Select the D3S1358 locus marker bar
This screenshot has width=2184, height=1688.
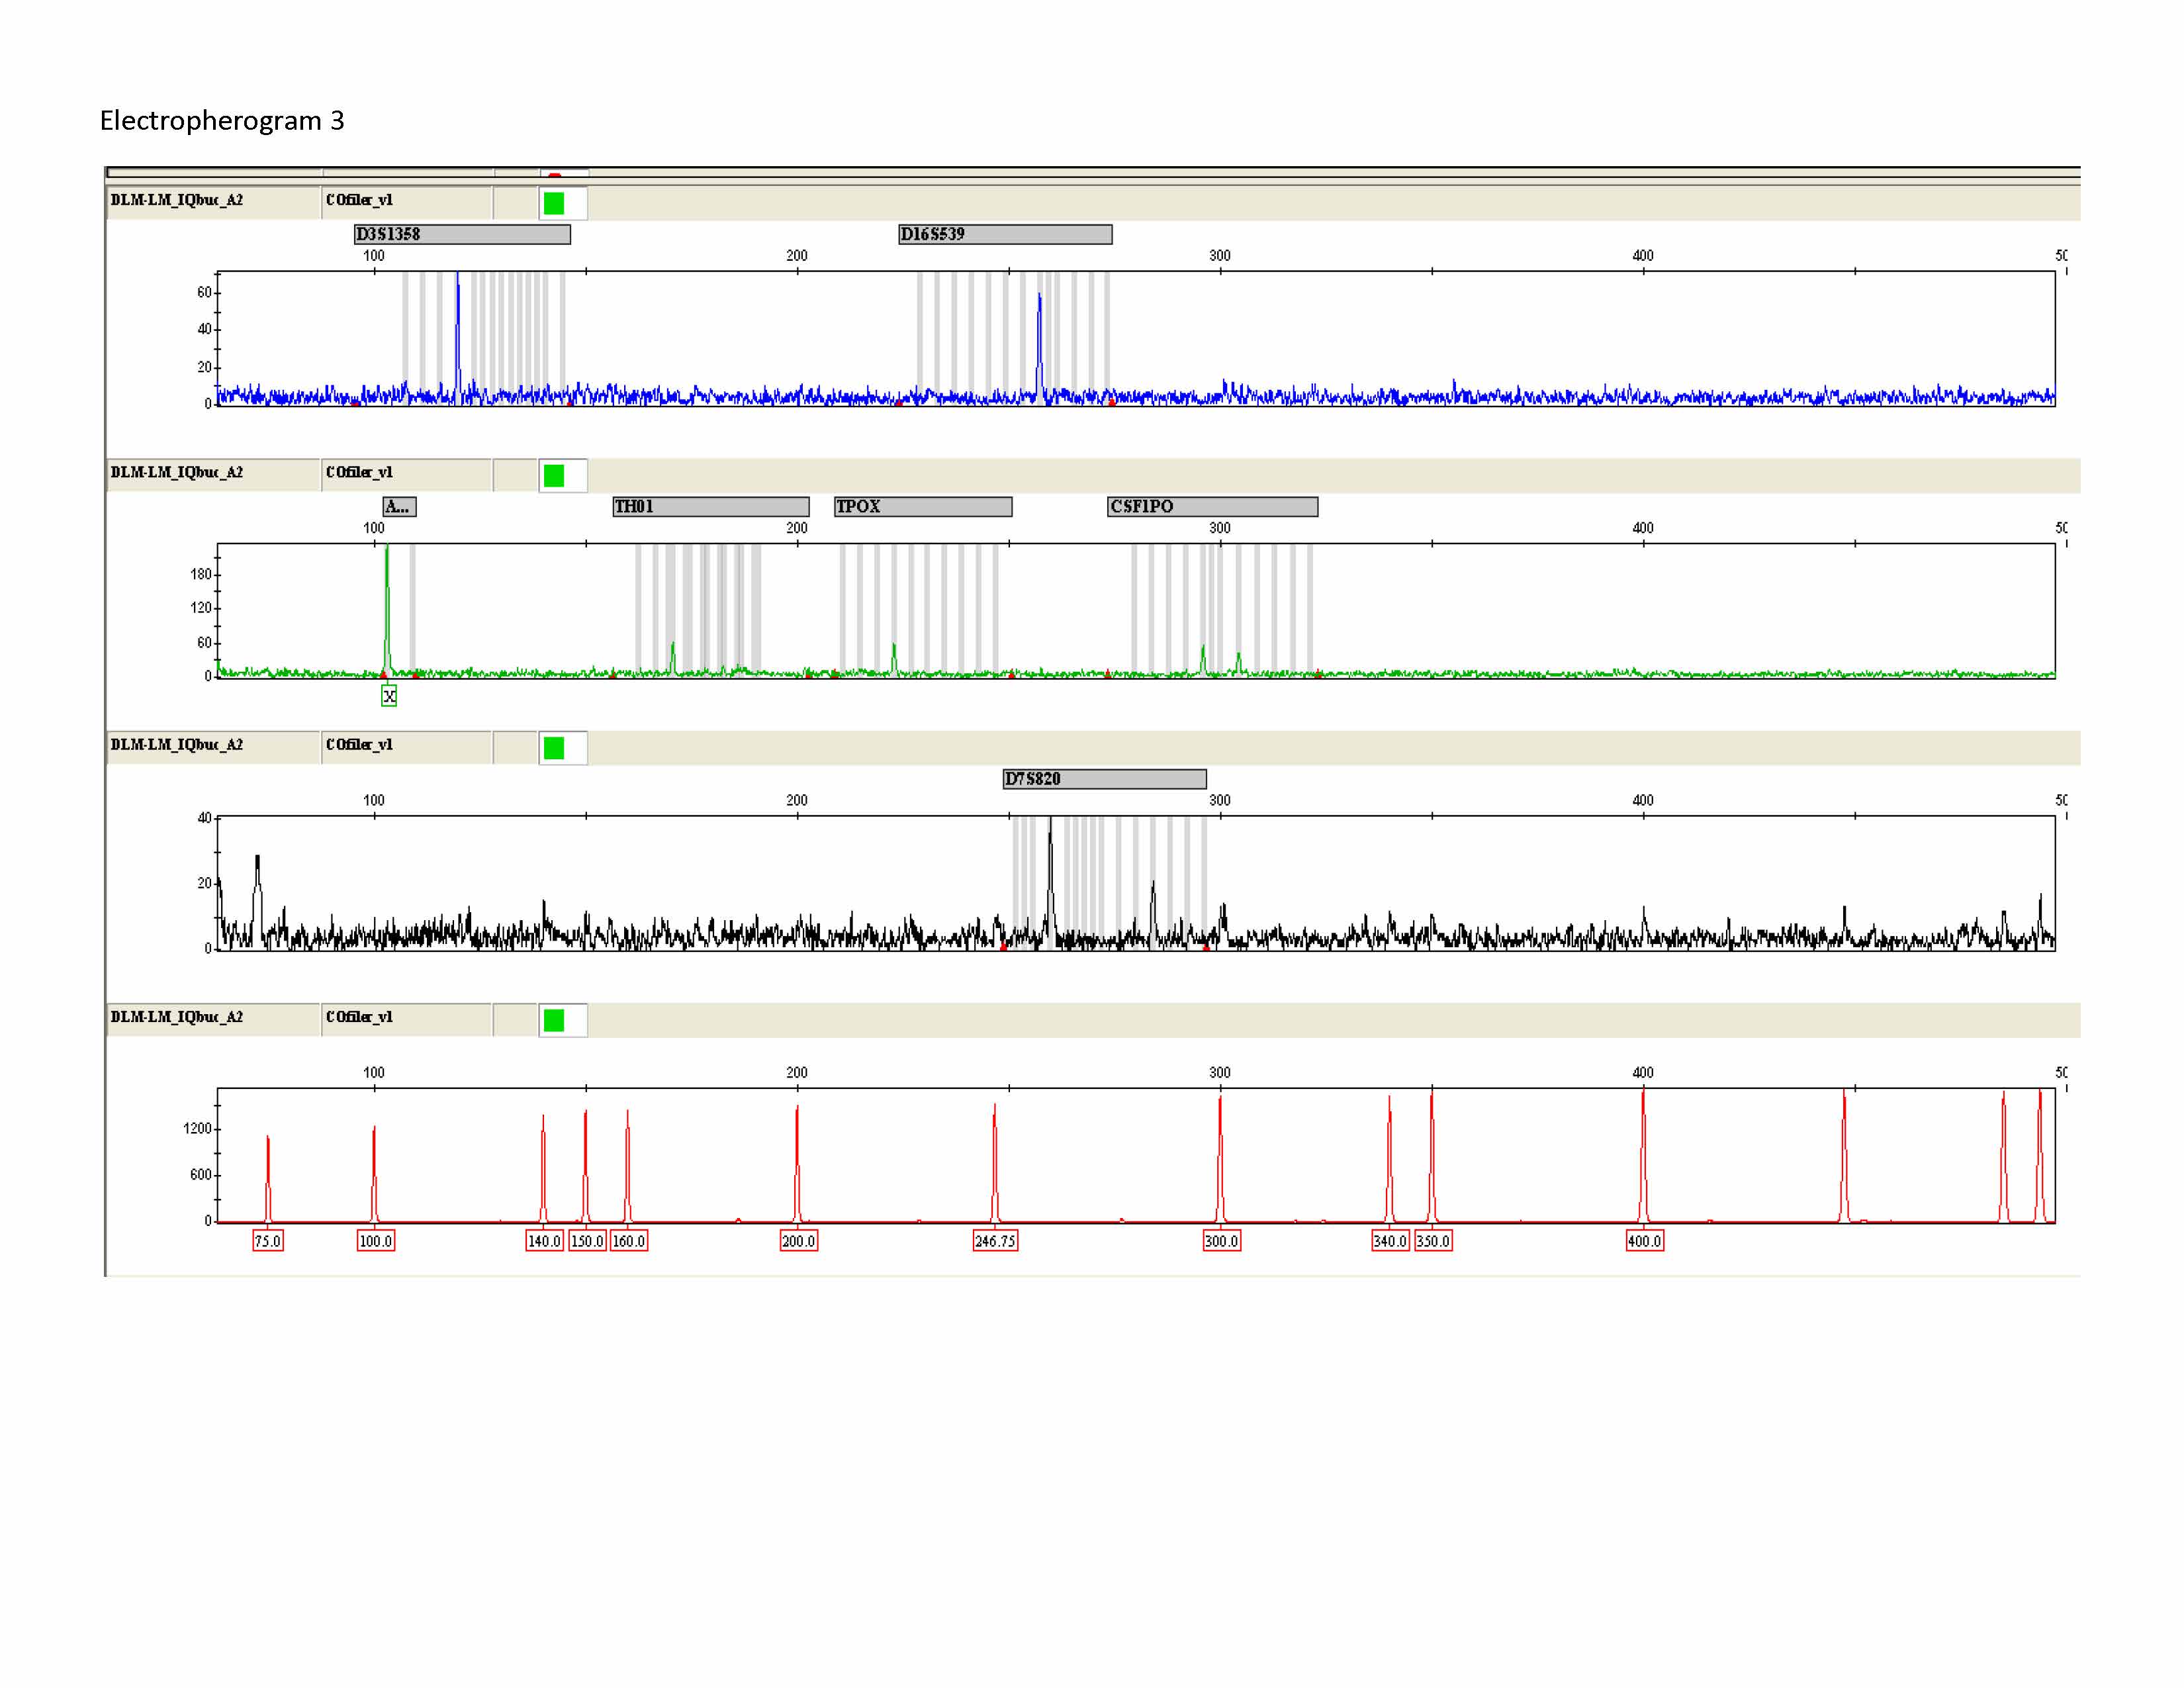coord(462,234)
